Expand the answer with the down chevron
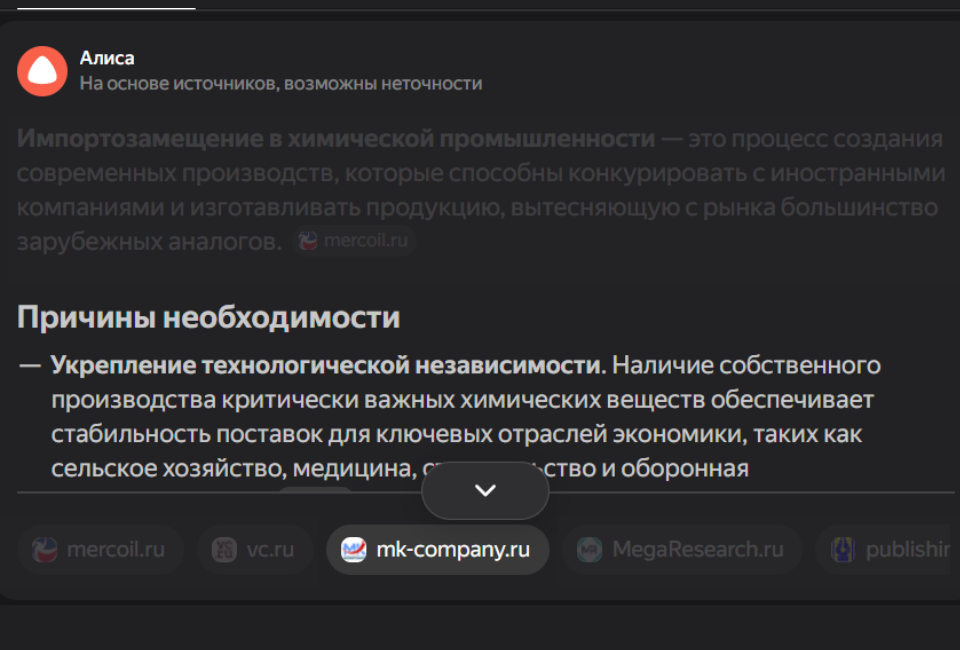 [485, 490]
